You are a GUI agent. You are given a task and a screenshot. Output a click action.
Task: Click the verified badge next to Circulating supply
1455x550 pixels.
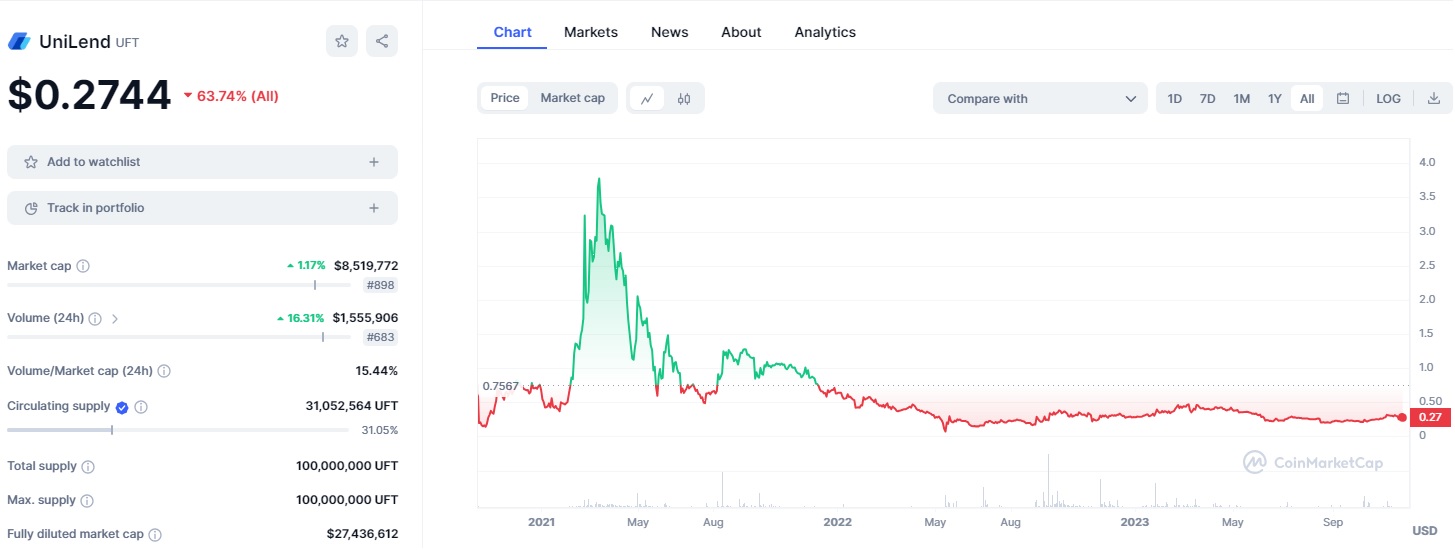122,407
